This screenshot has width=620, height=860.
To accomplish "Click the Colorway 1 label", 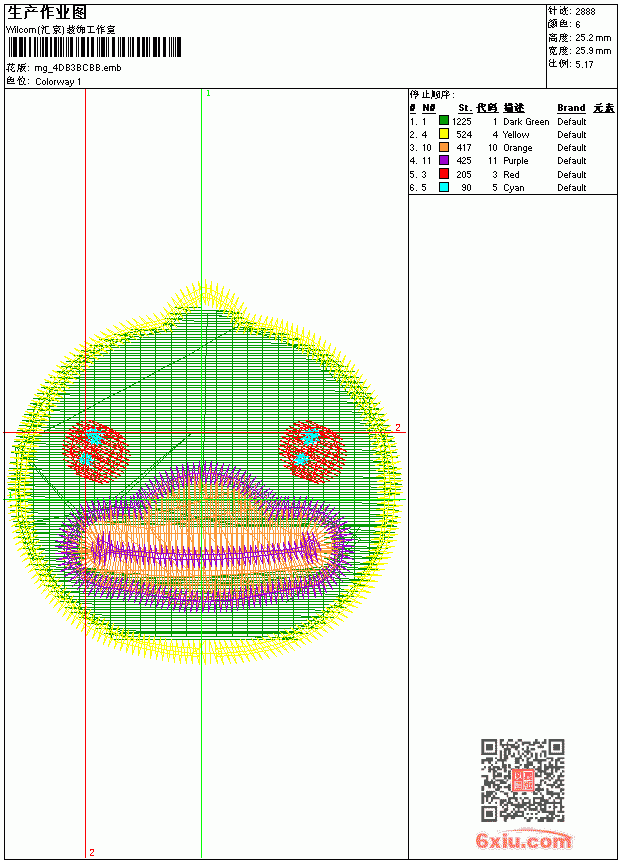I will [58, 82].
